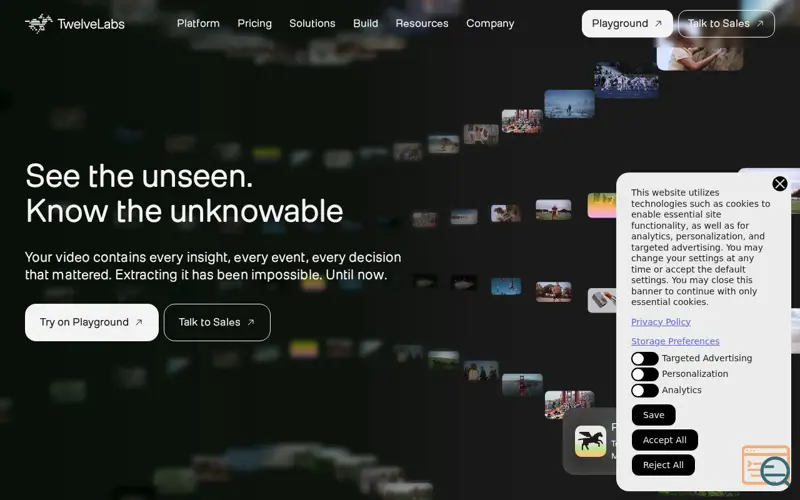Close the cookie consent banner
Viewport: 800px width, 500px height.
tap(780, 184)
